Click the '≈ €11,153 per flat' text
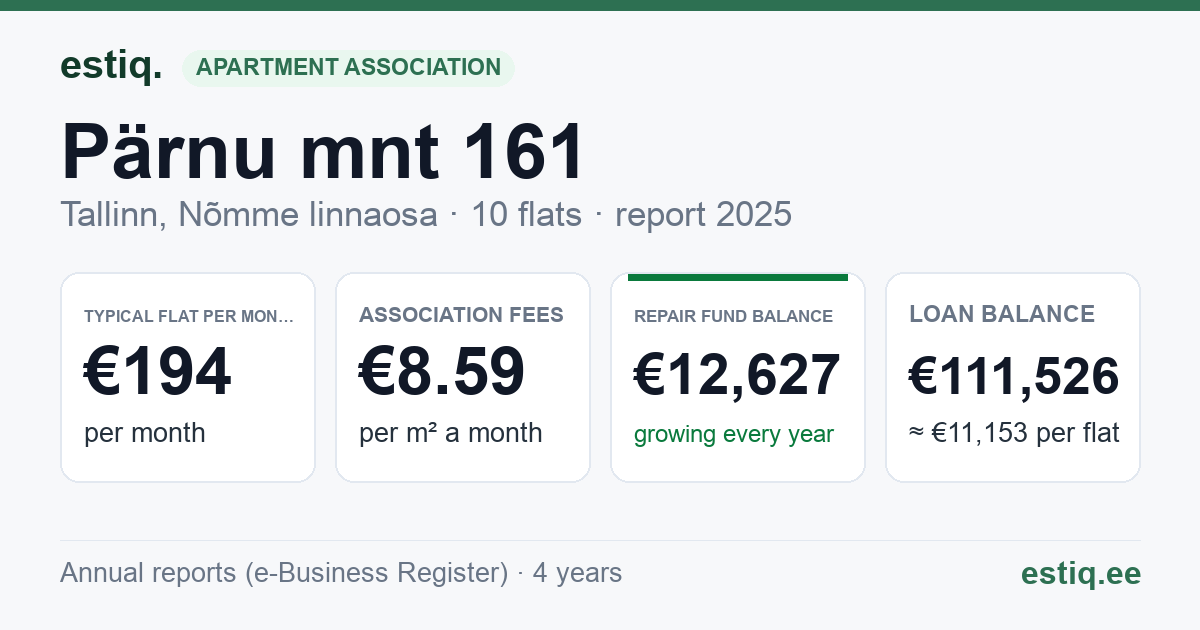This screenshot has height=630, width=1200. 1014,433
